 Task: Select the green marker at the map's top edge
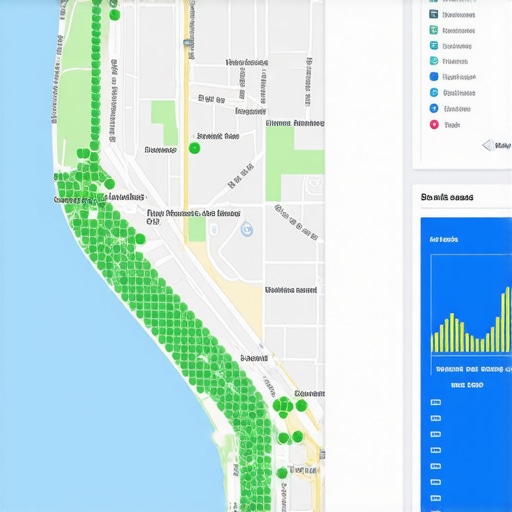click(x=115, y=15)
